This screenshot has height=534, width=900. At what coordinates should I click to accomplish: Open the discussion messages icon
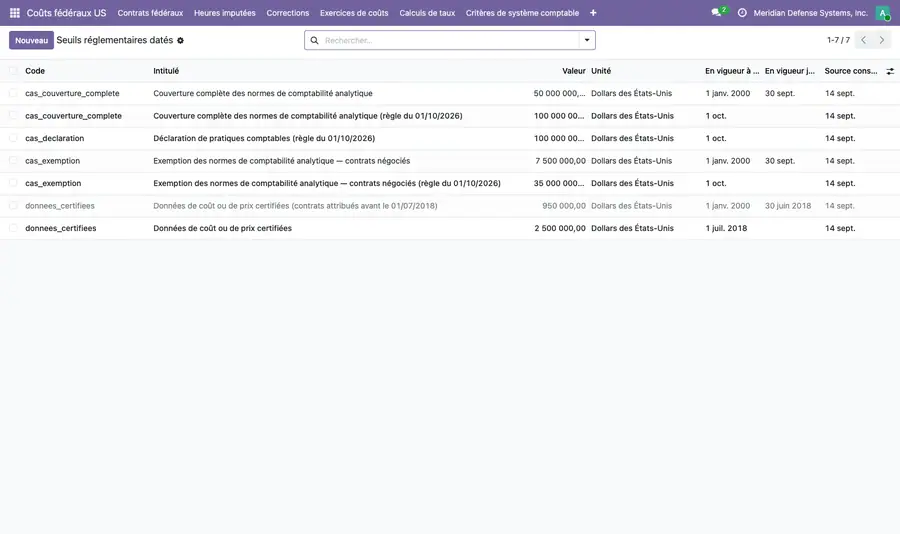716,13
